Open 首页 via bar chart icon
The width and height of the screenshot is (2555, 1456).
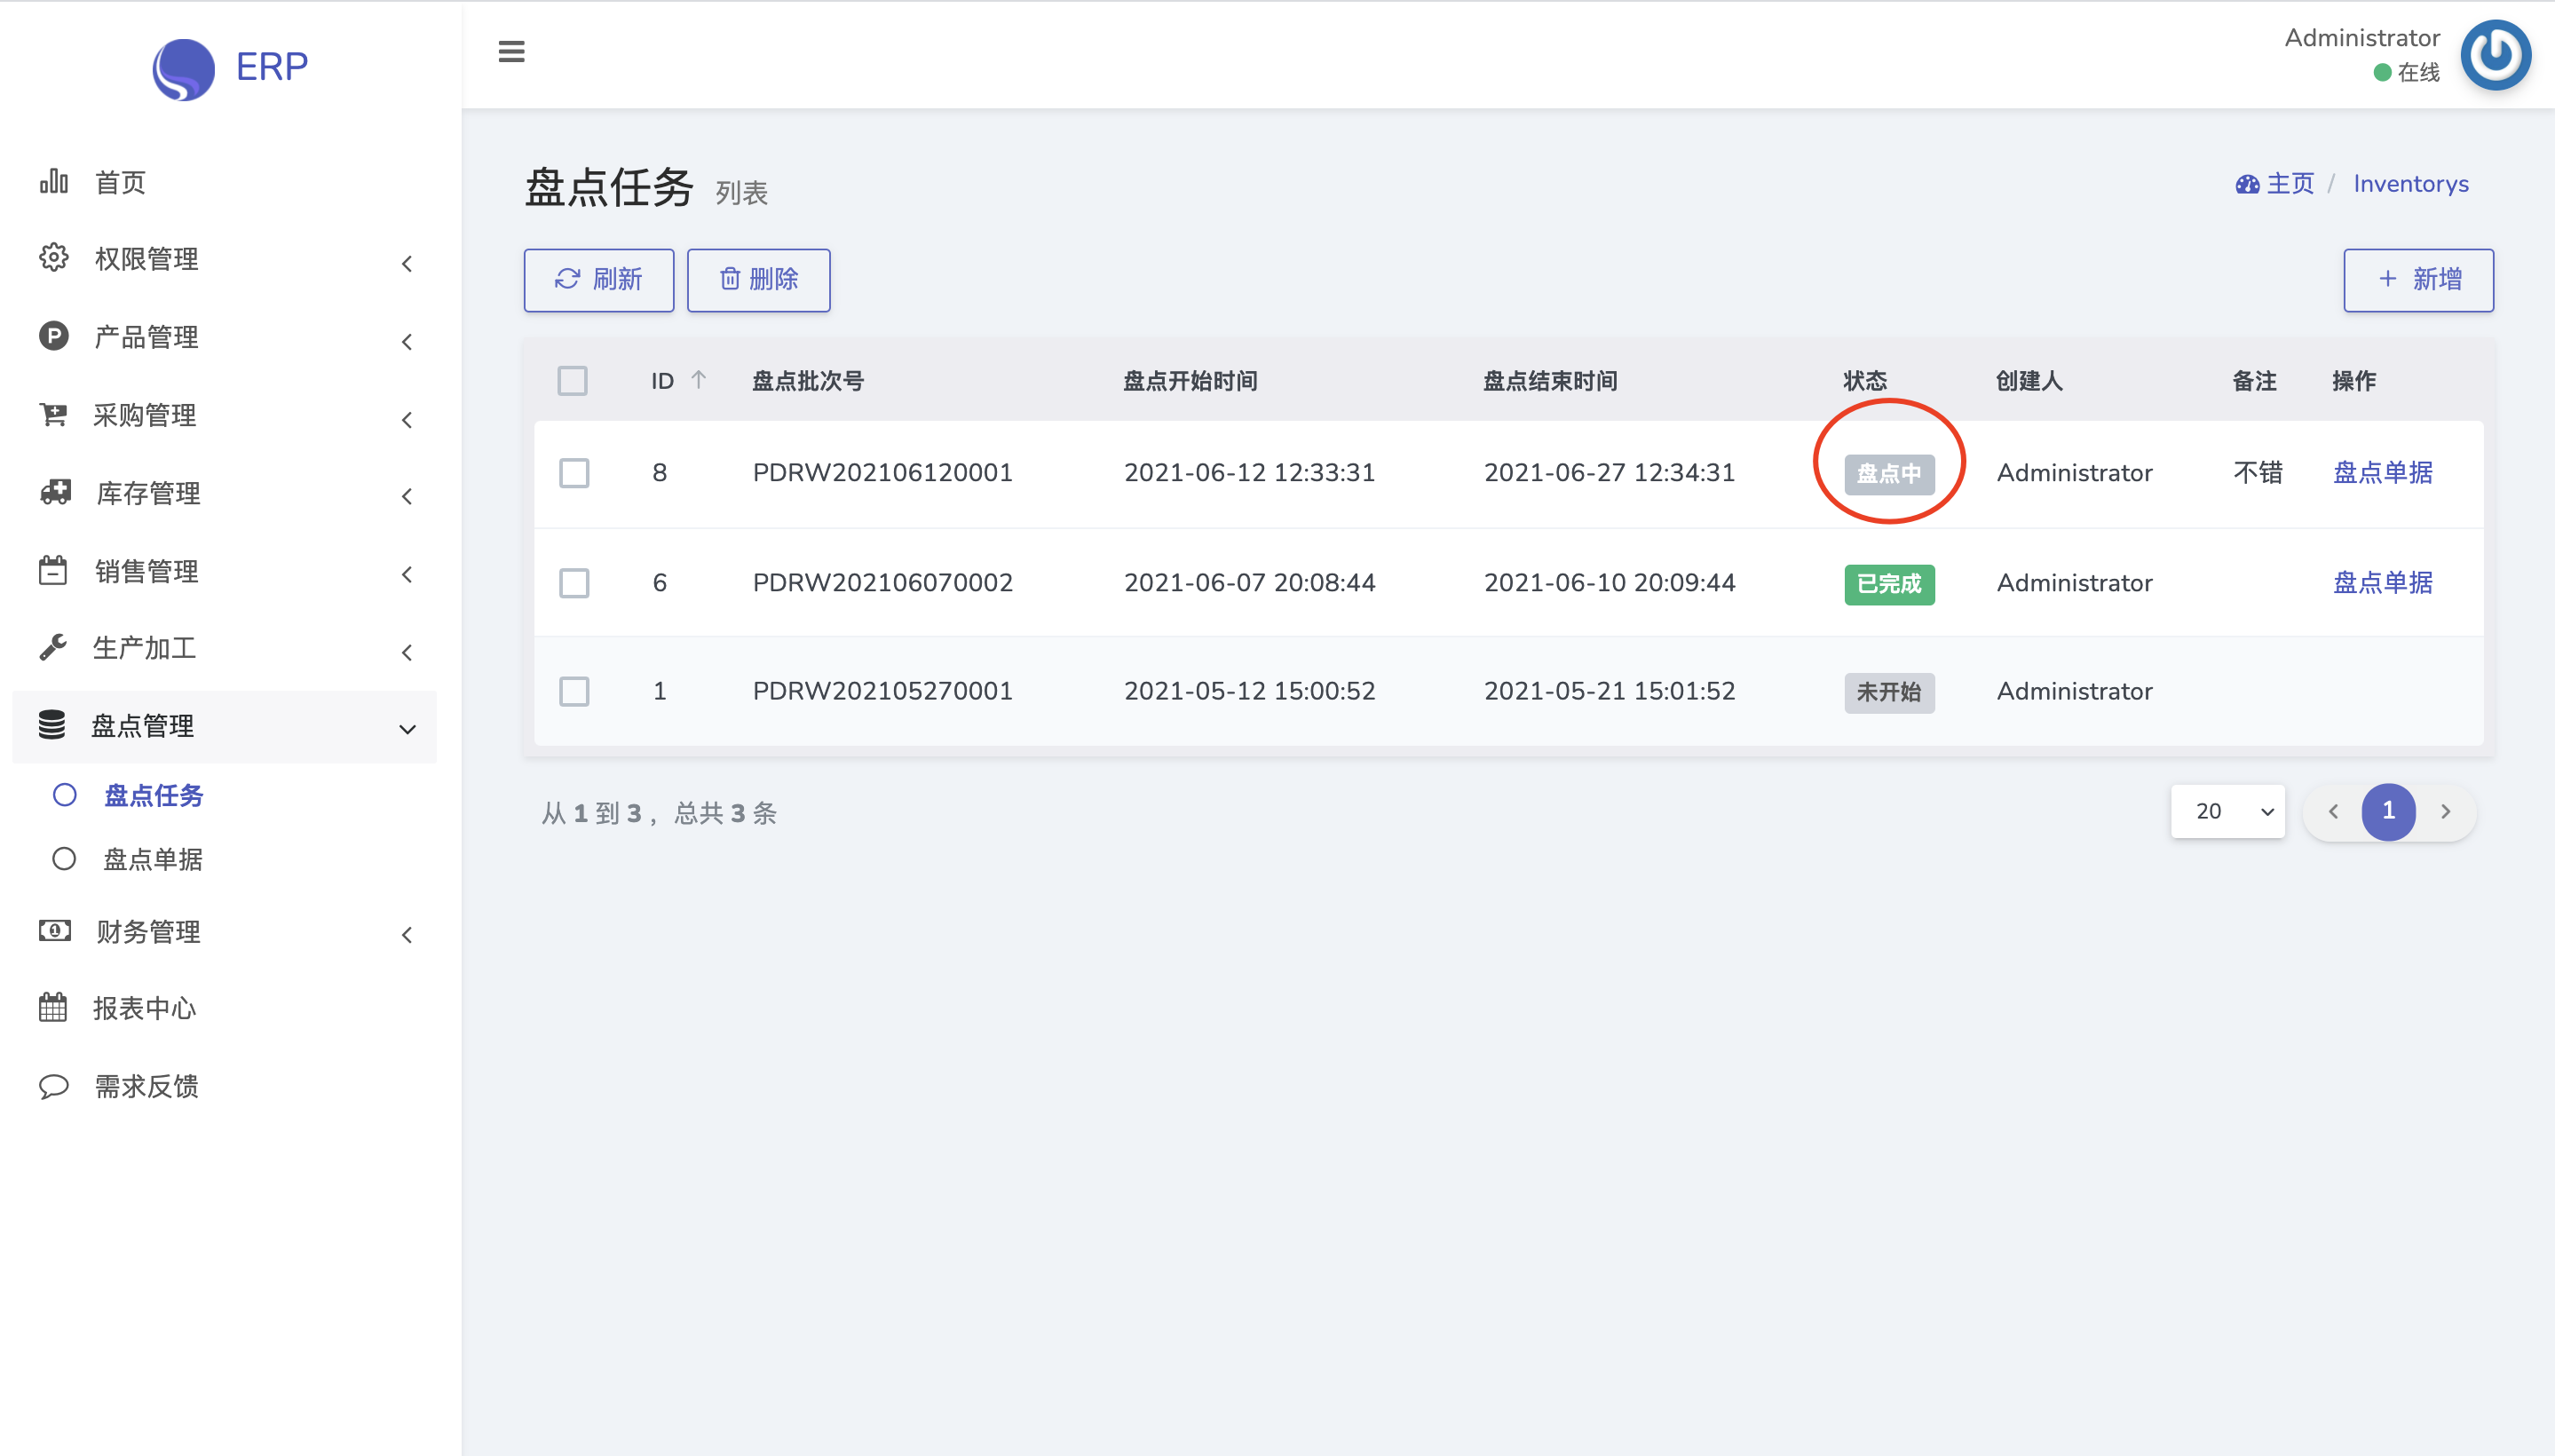[x=54, y=182]
